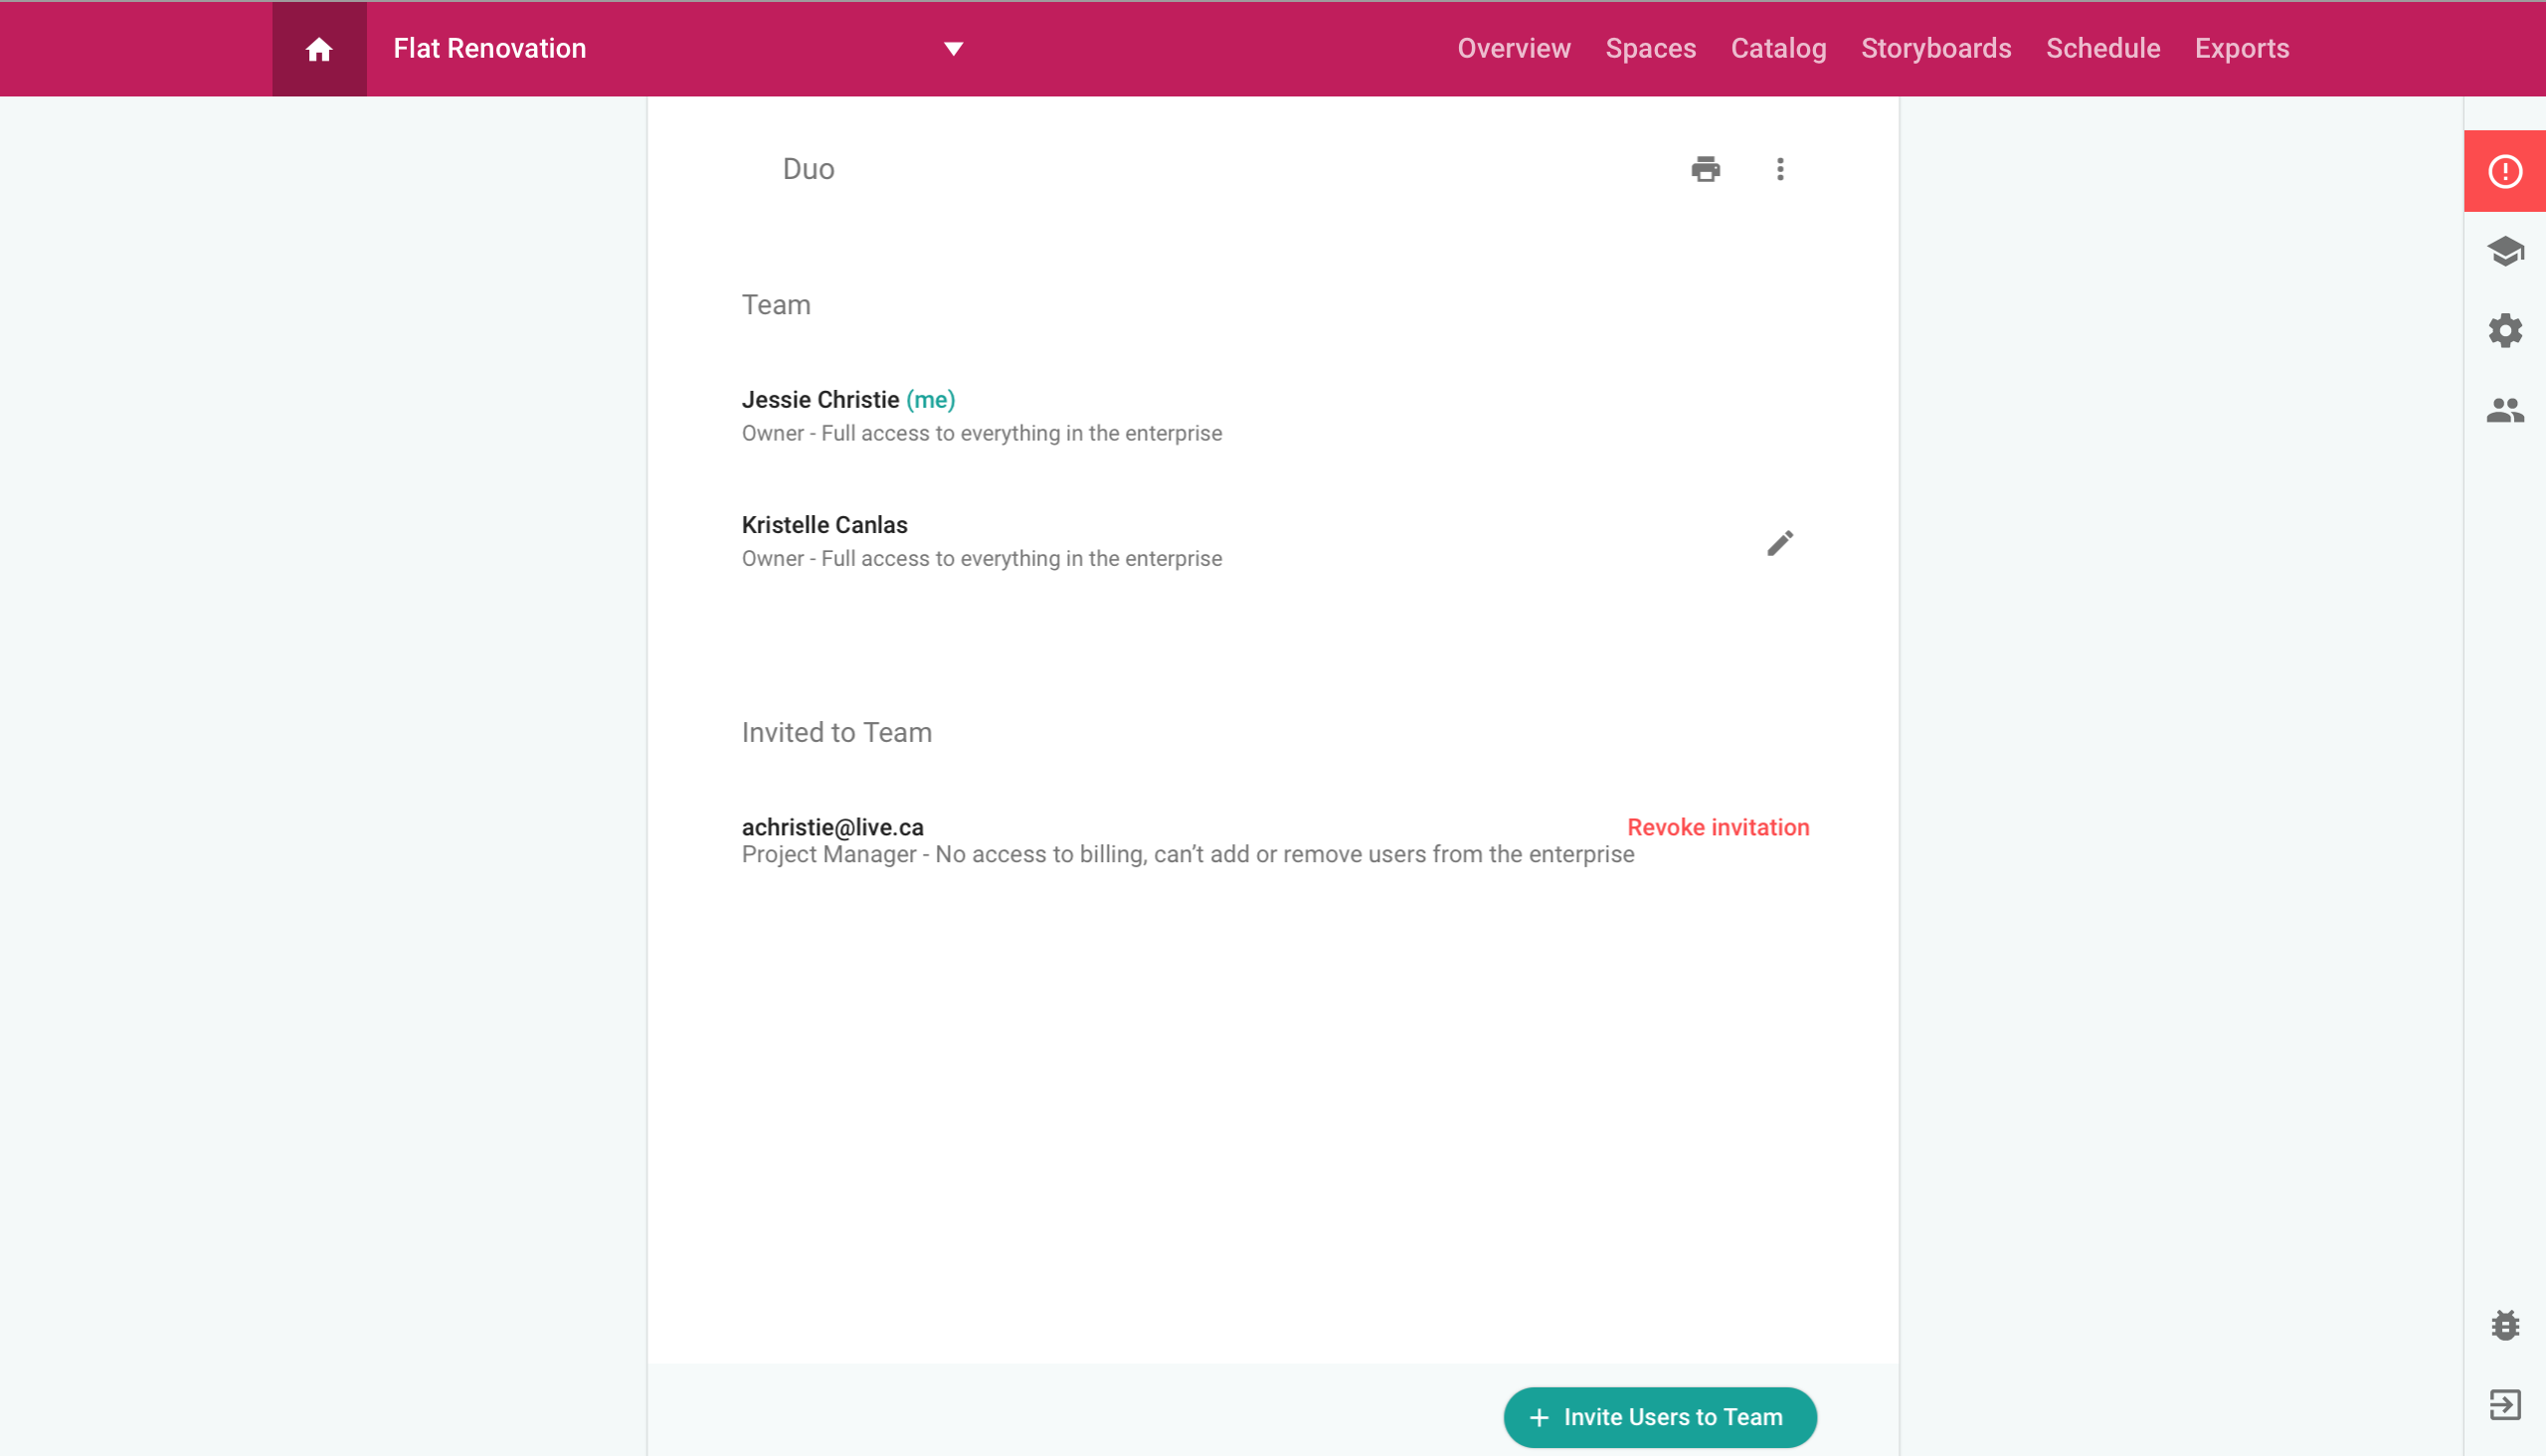Screen dimensions: 2546x1456
Task: Open the Schedule tab
Action: 2102,49
